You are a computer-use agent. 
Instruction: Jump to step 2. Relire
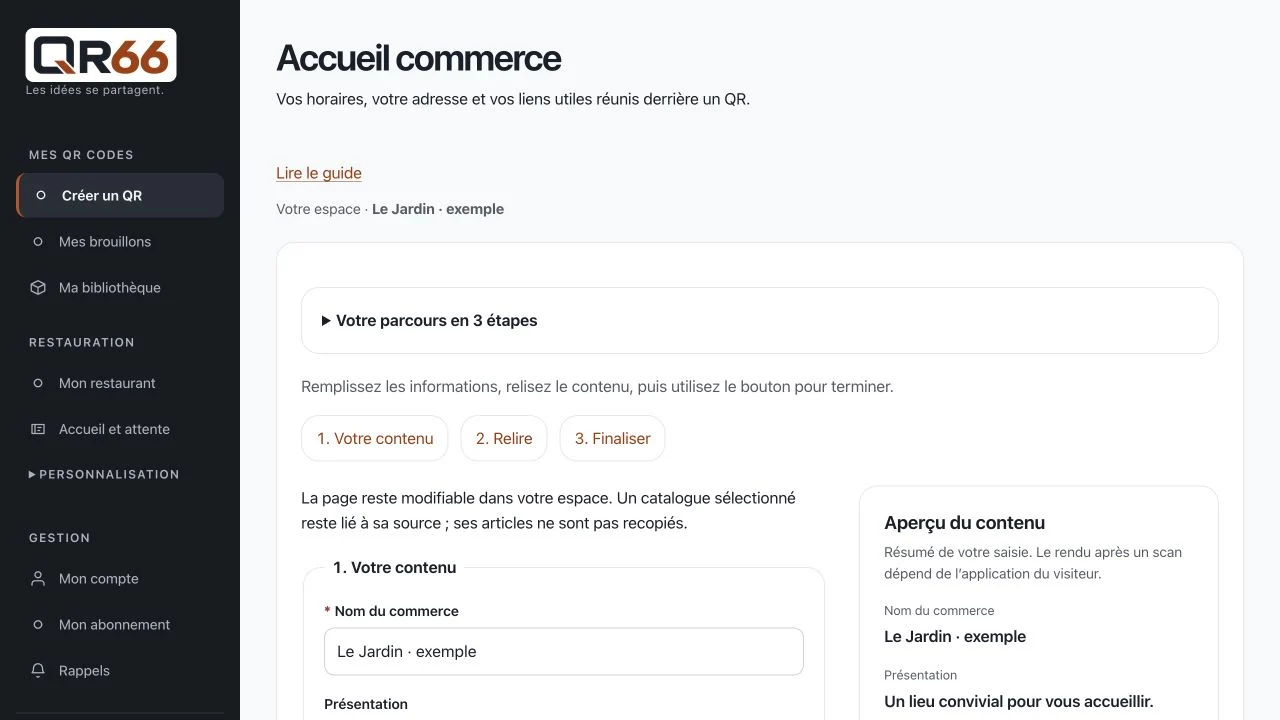pyautogui.click(x=504, y=438)
